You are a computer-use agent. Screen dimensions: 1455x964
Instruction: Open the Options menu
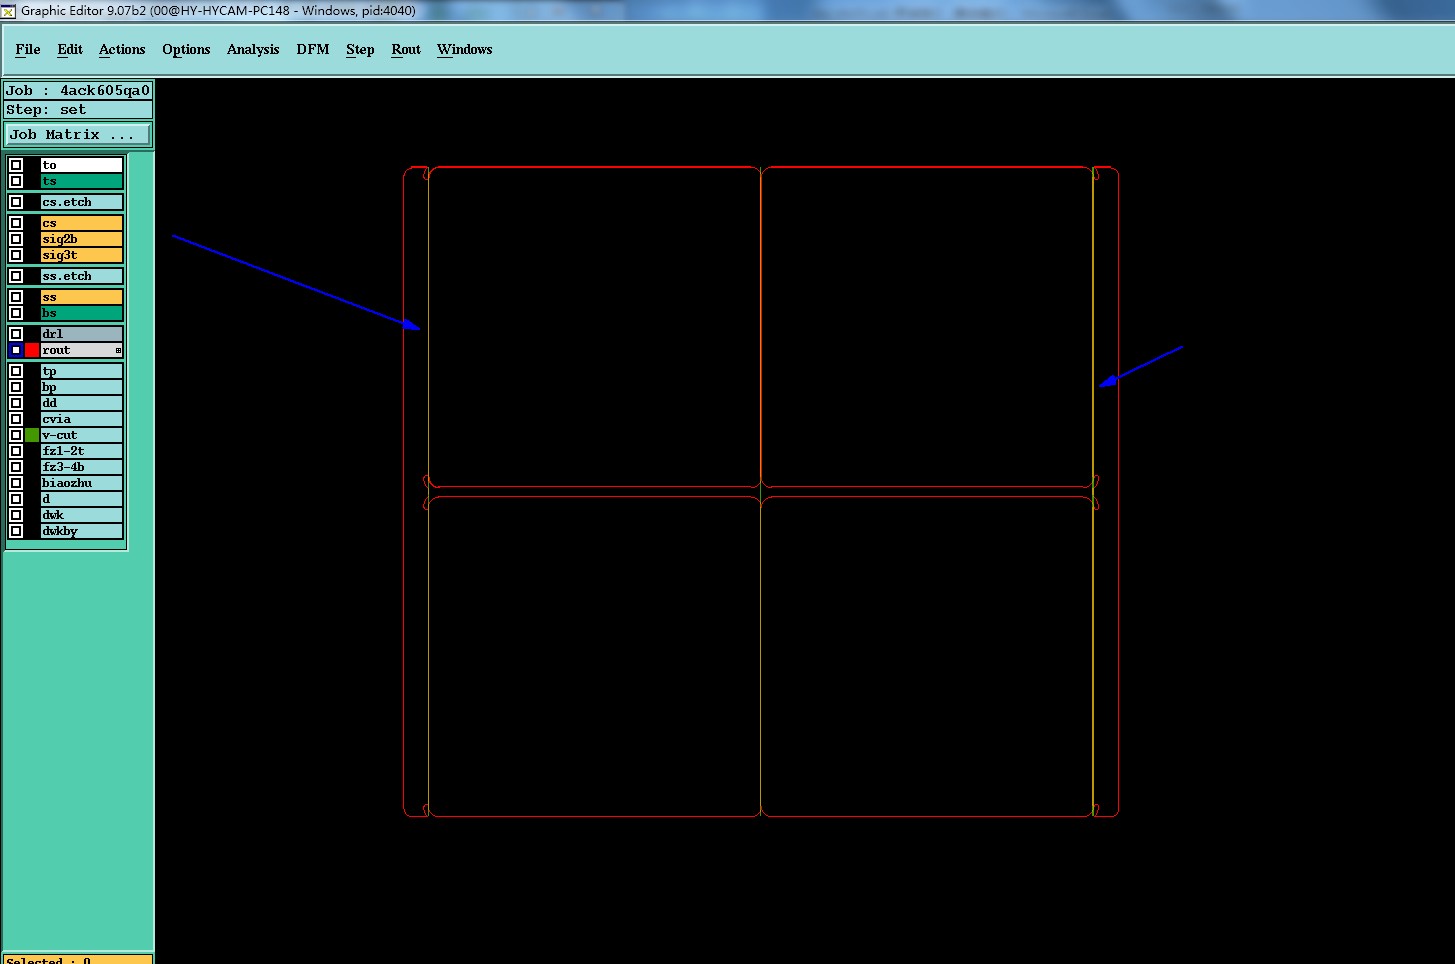click(186, 49)
